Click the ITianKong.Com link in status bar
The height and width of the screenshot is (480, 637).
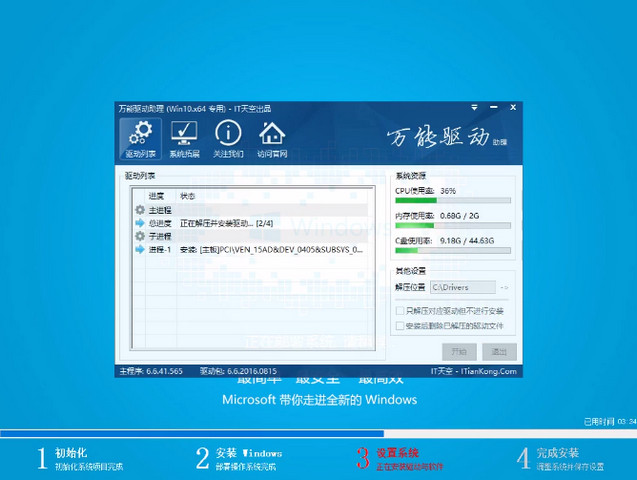(x=488, y=371)
